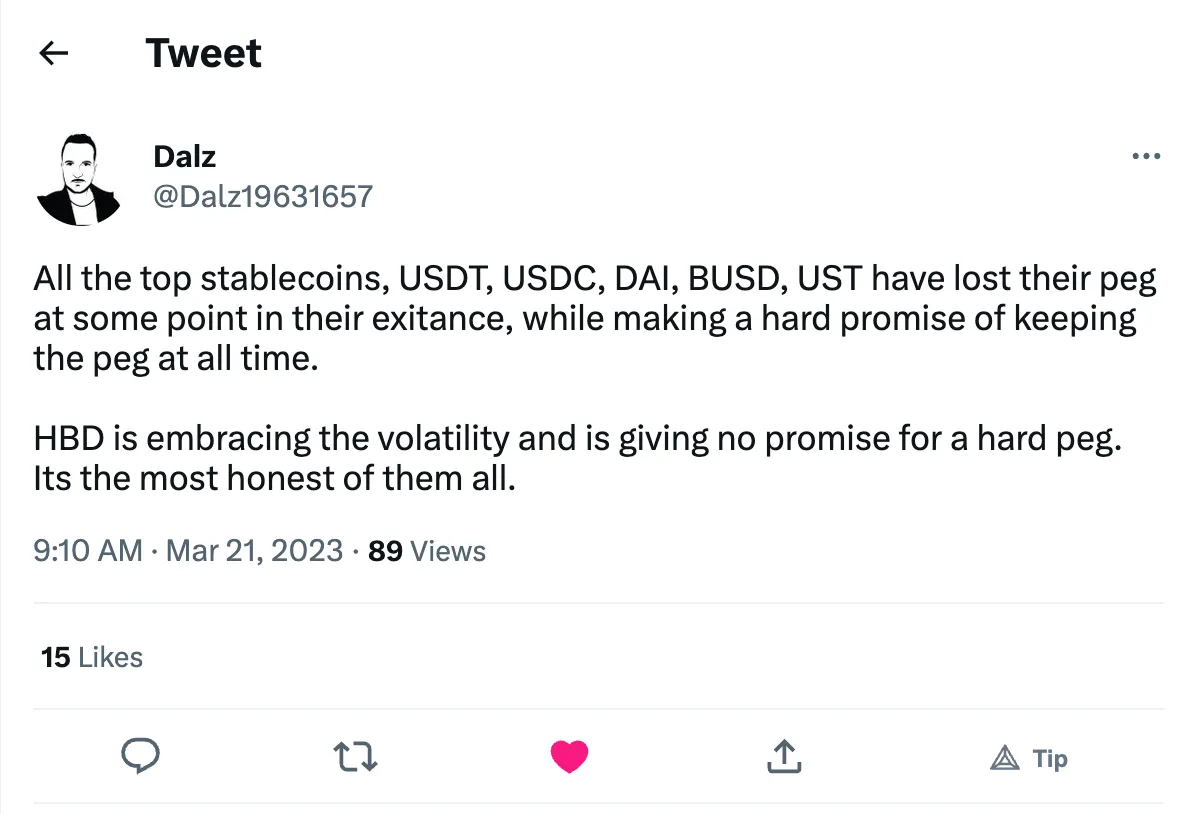The image size is (1196, 814).
Task: Click the Brave triangle tip icon
Action: click(x=1005, y=758)
